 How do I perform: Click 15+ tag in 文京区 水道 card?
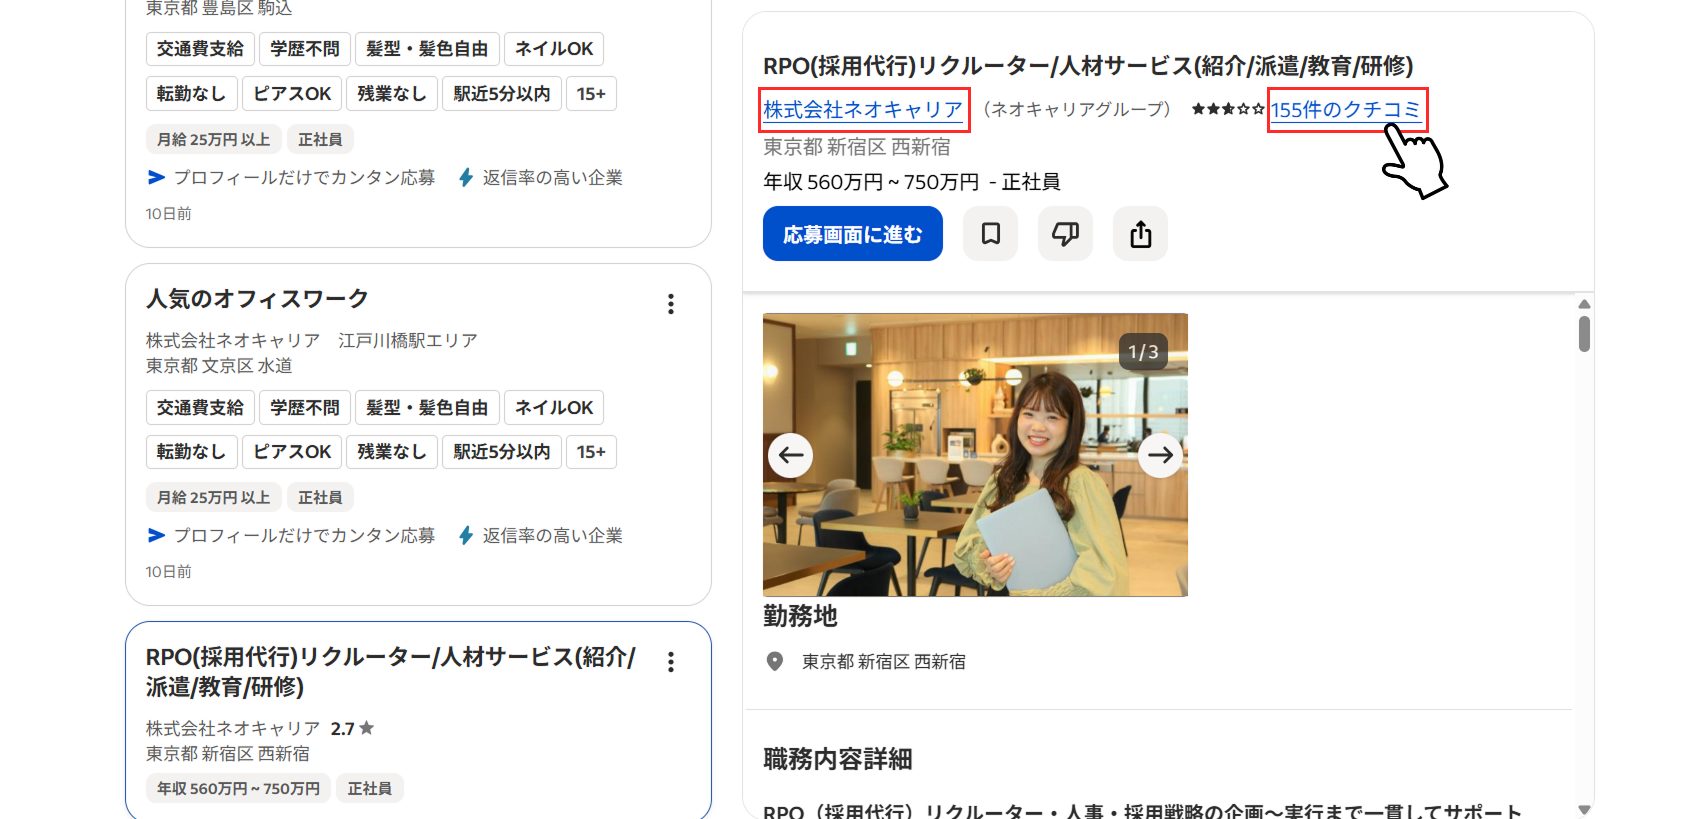pyautogui.click(x=591, y=452)
